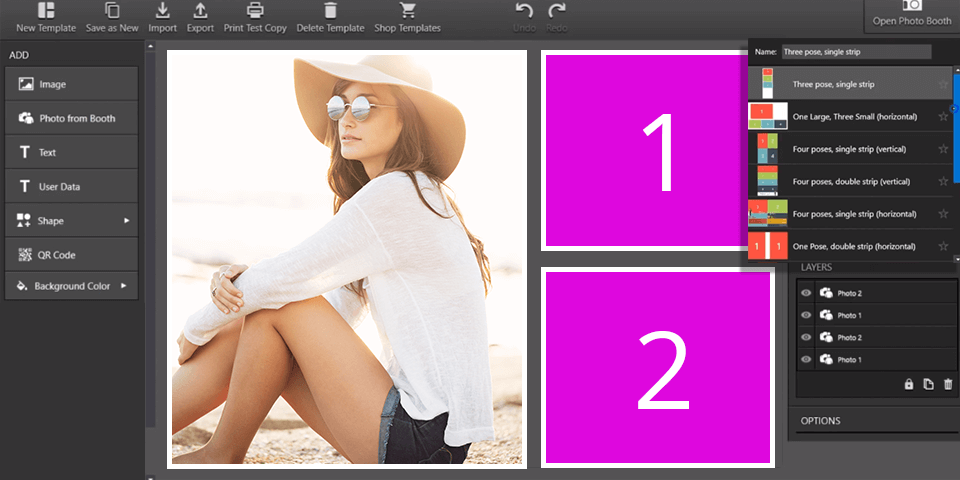Add a QR Code element
The image size is (960, 480).
71,254
